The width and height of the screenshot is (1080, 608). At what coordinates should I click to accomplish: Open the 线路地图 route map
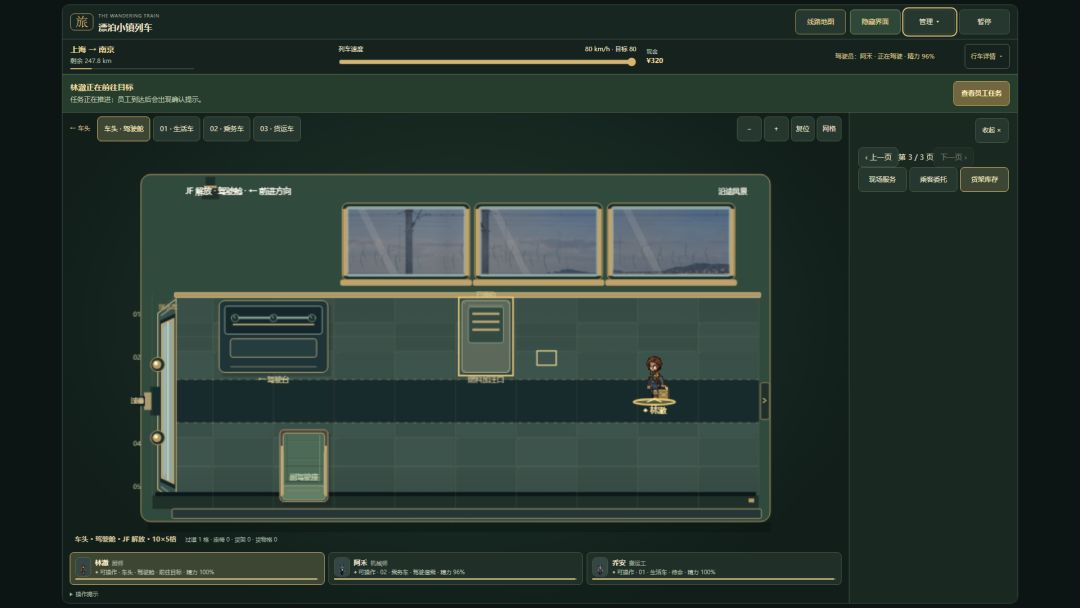820,22
